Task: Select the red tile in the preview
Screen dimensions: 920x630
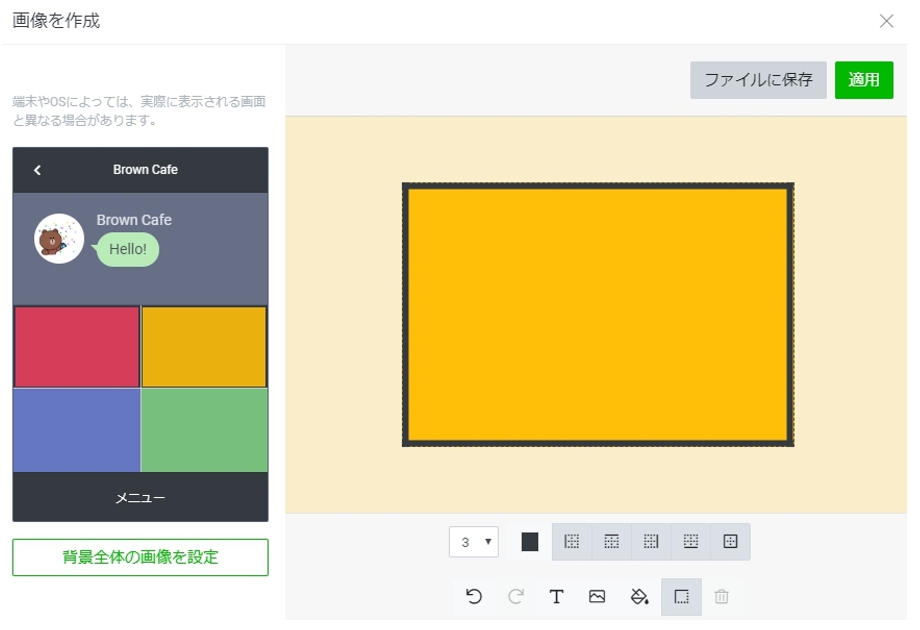Action: pyautogui.click(x=76, y=346)
